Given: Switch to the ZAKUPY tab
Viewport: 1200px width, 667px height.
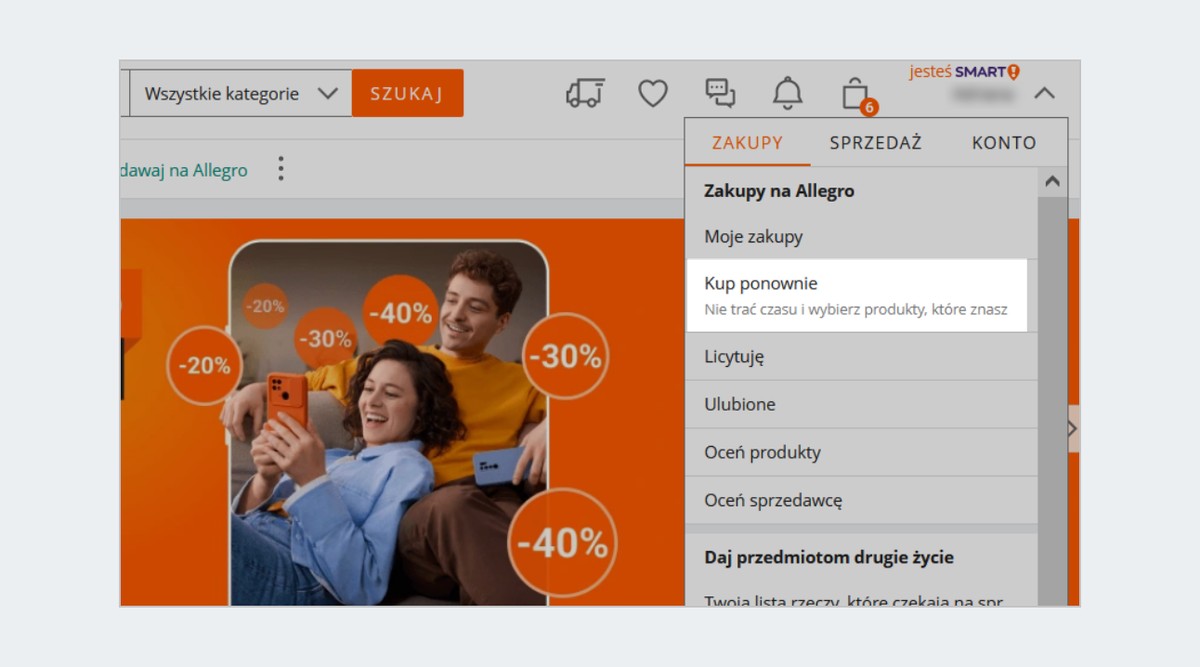Looking at the screenshot, I should pyautogui.click(x=748, y=143).
